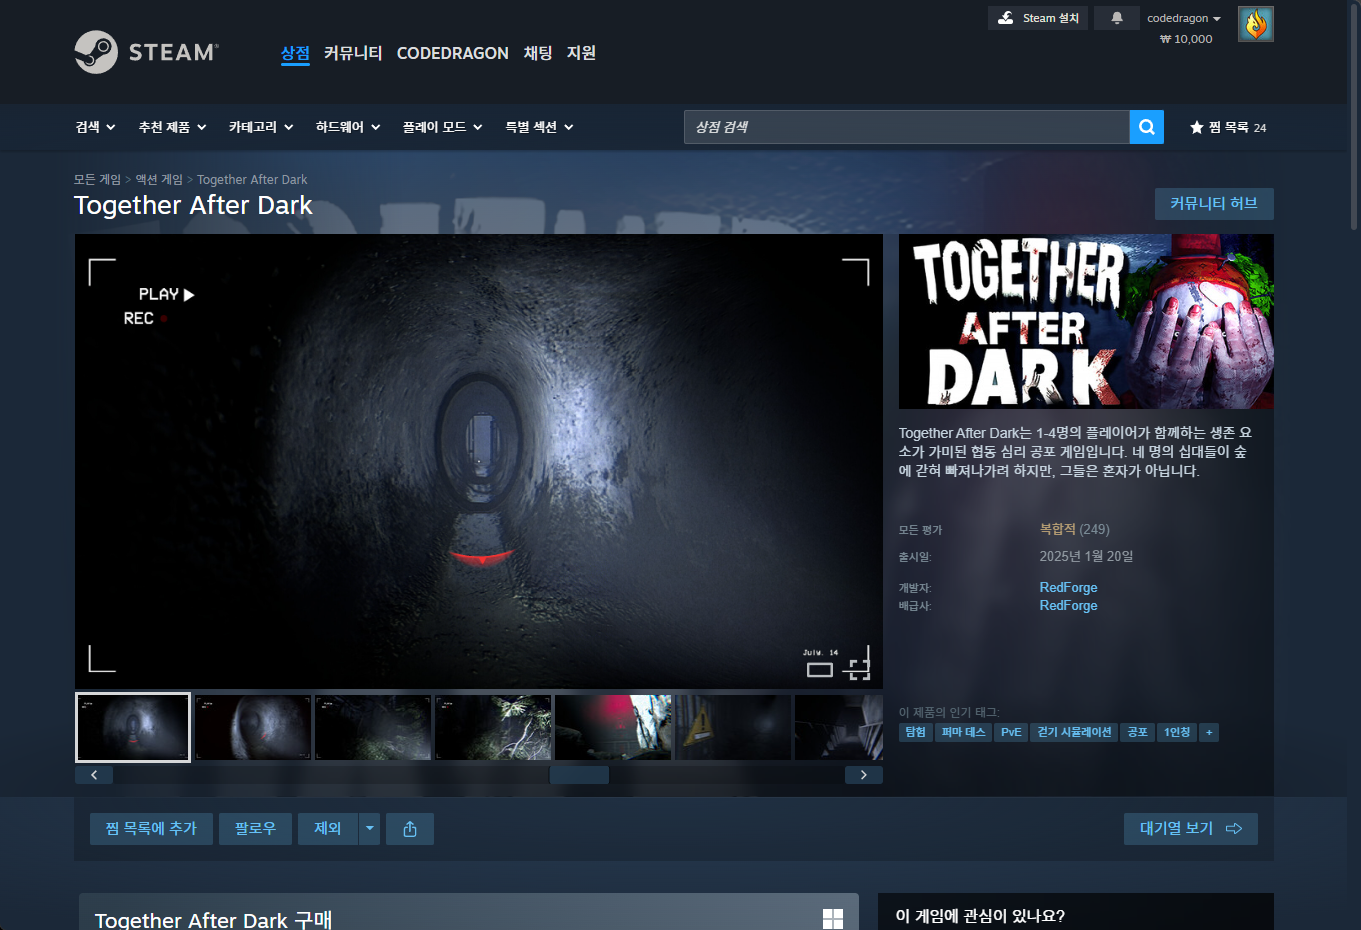1361x930 pixels.
Task: Open the CODEDRAGON profile menu
Action: point(453,53)
